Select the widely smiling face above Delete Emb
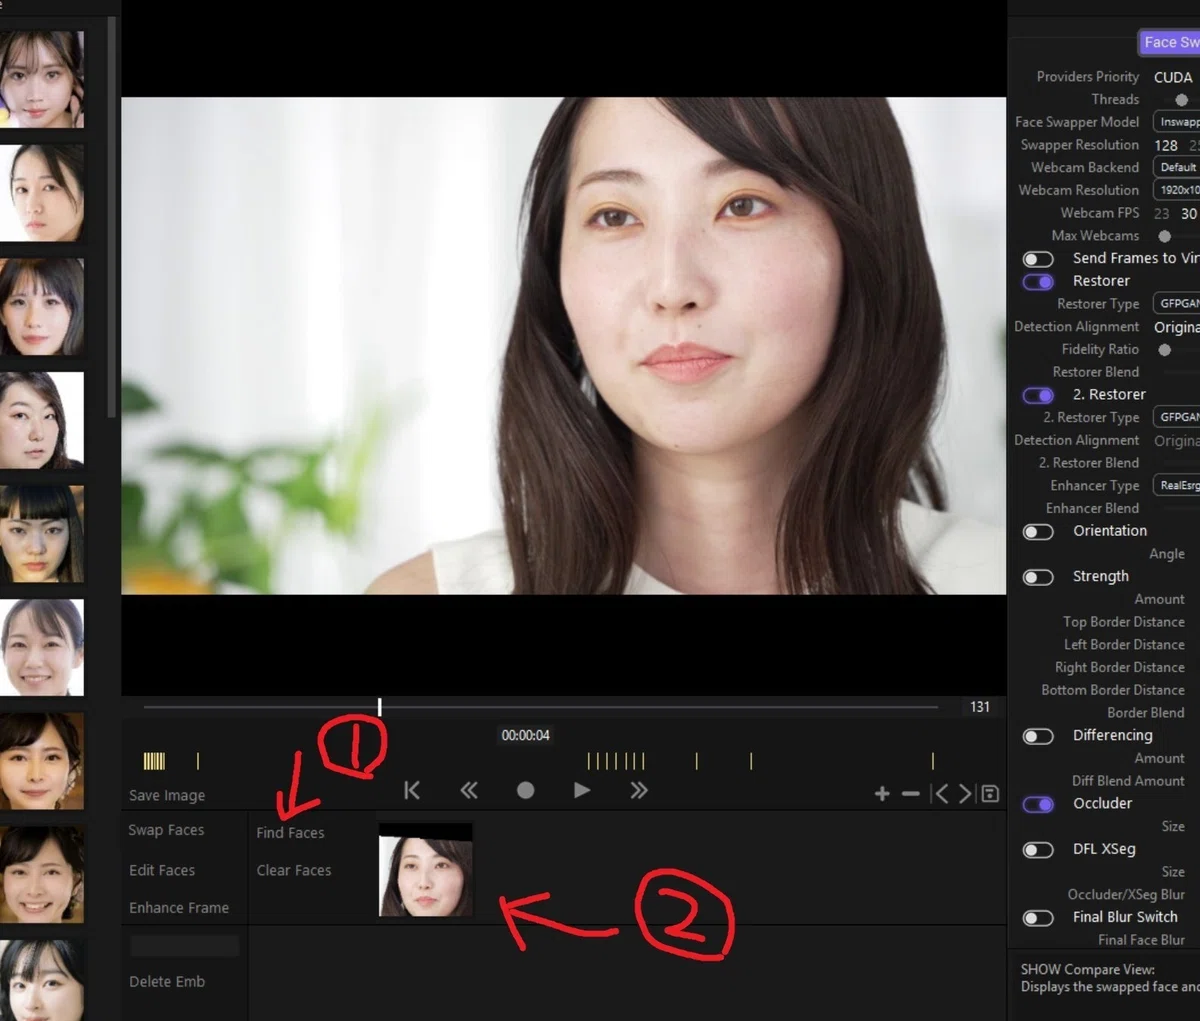The width and height of the screenshot is (1200, 1021). pos(41,875)
